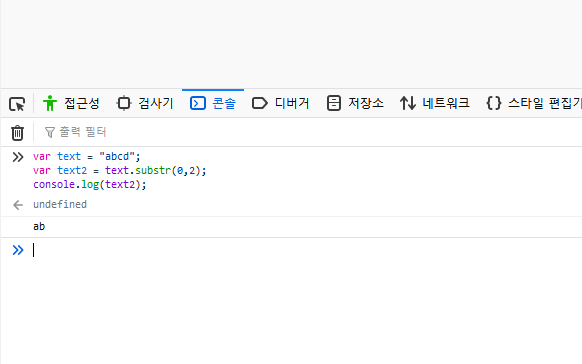This screenshot has width=582, height=364.
Task: Switch to the 검사기 inspector tab
Action: tap(145, 103)
